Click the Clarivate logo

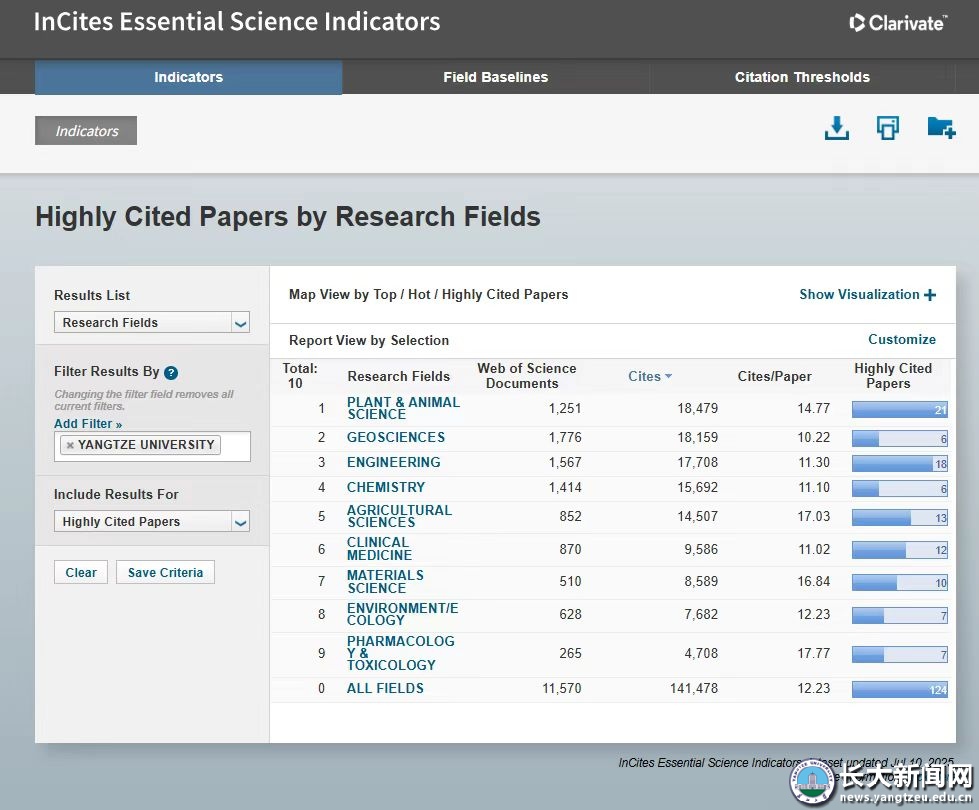(898, 23)
